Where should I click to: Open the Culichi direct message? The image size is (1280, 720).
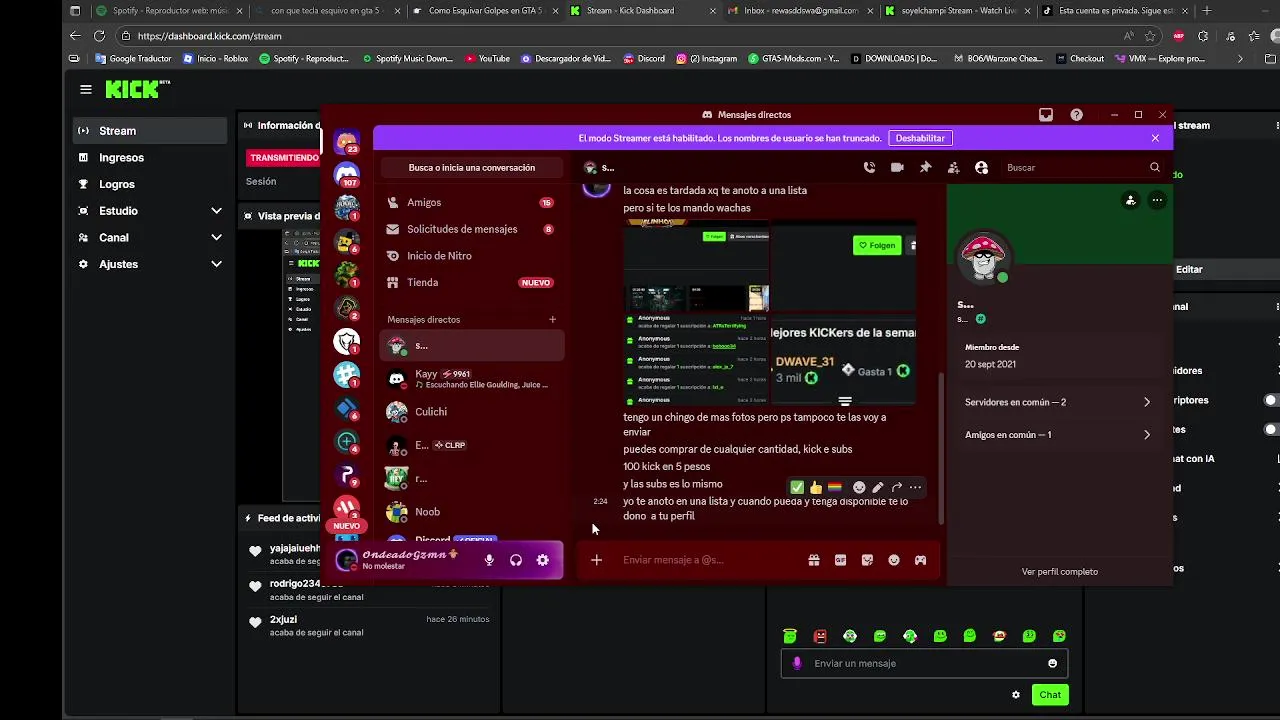pyautogui.click(x=472, y=412)
